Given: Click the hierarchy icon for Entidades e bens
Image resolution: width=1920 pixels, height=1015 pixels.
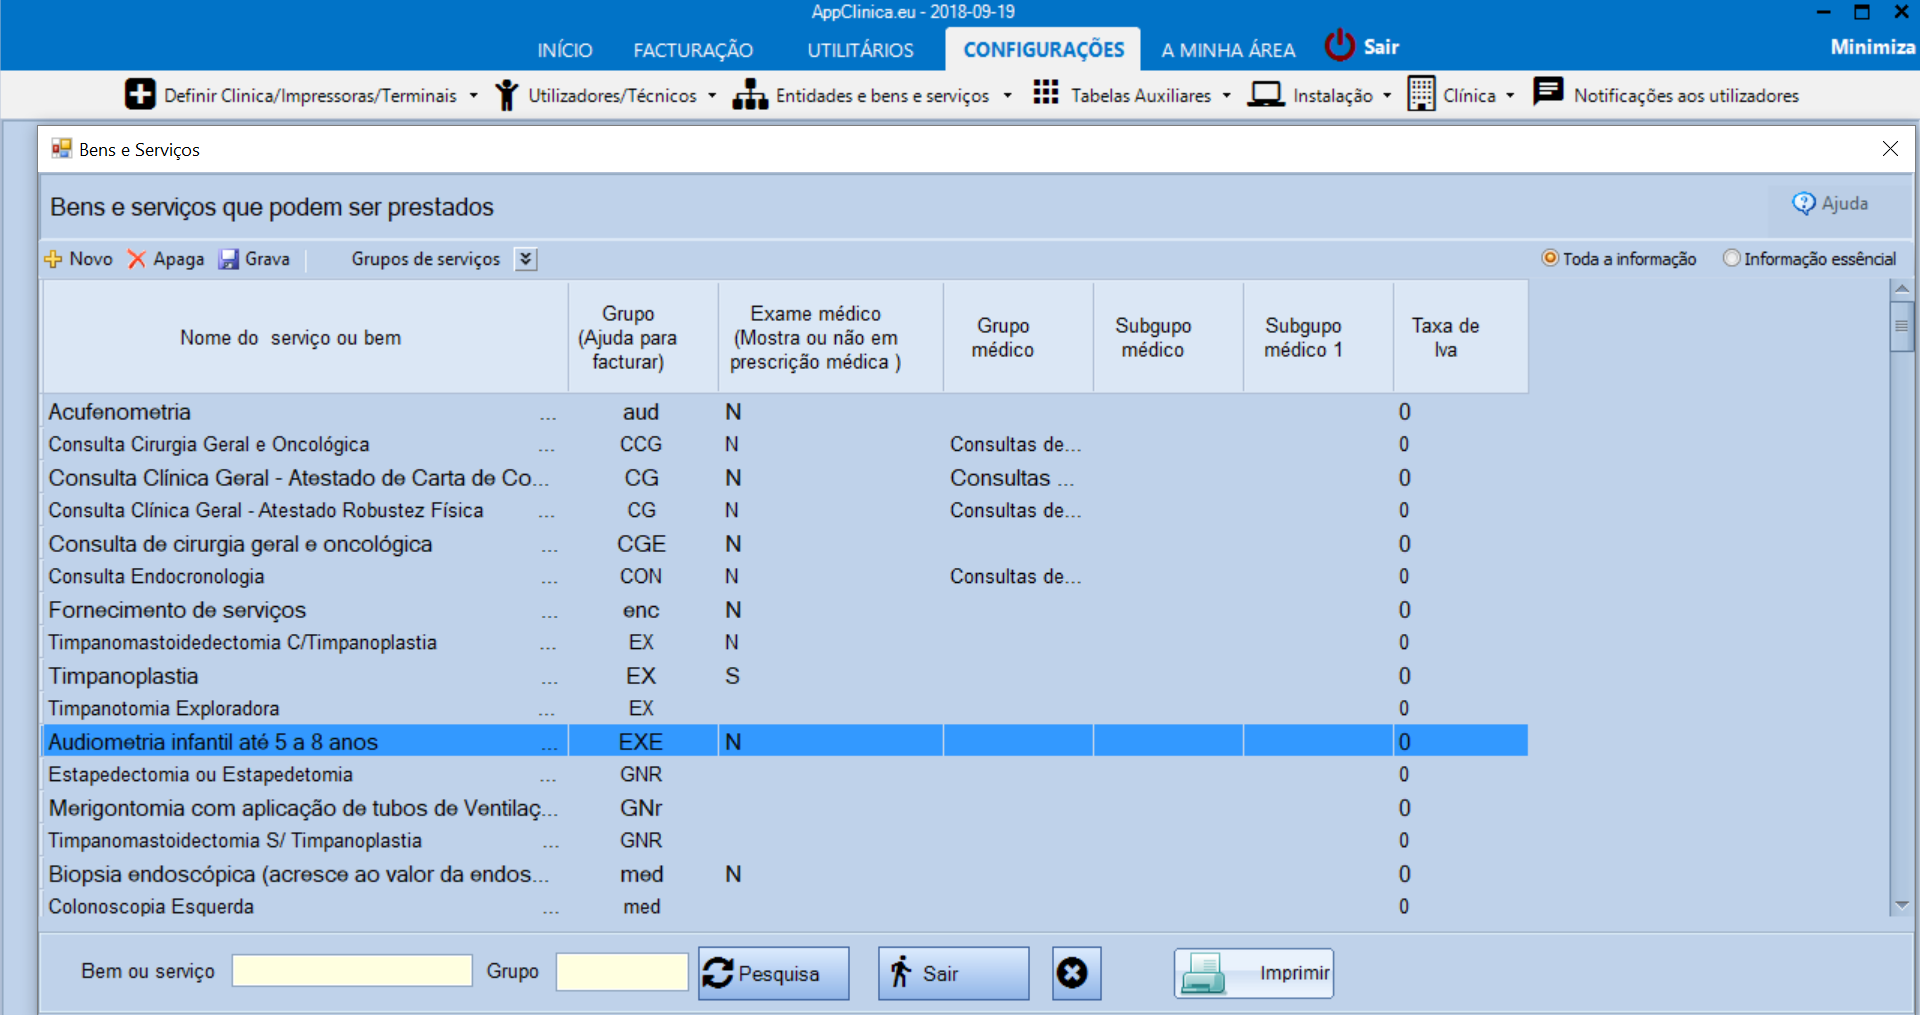Looking at the screenshot, I should [750, 95].
